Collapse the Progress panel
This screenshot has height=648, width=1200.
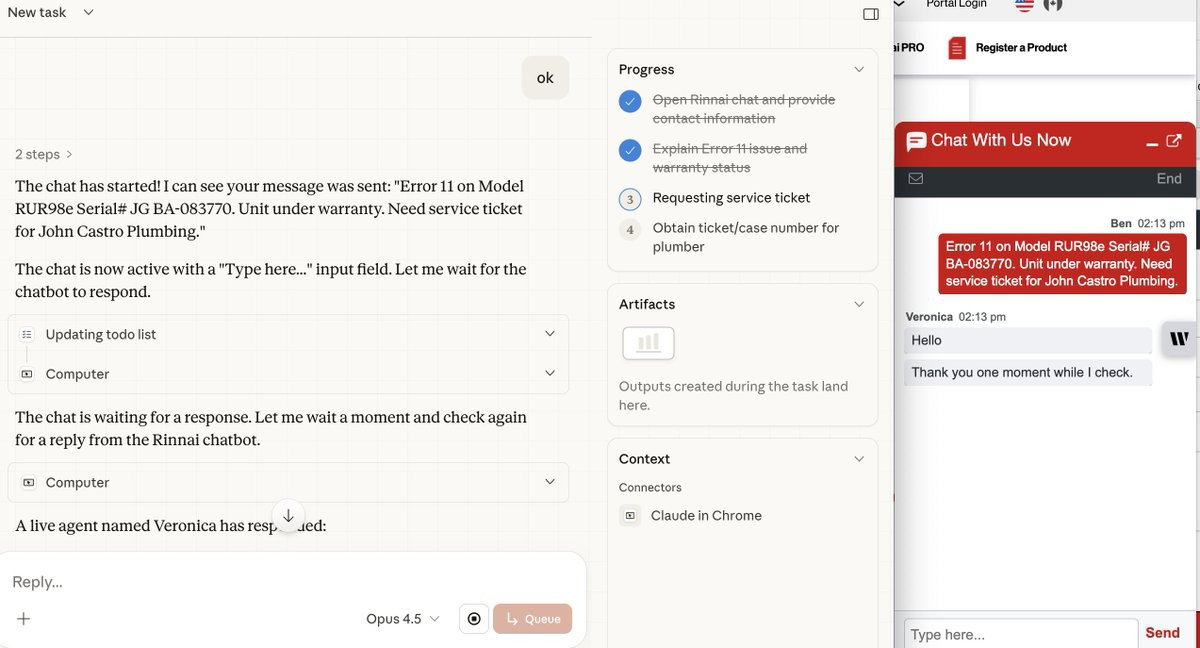(x=859, y=69)
